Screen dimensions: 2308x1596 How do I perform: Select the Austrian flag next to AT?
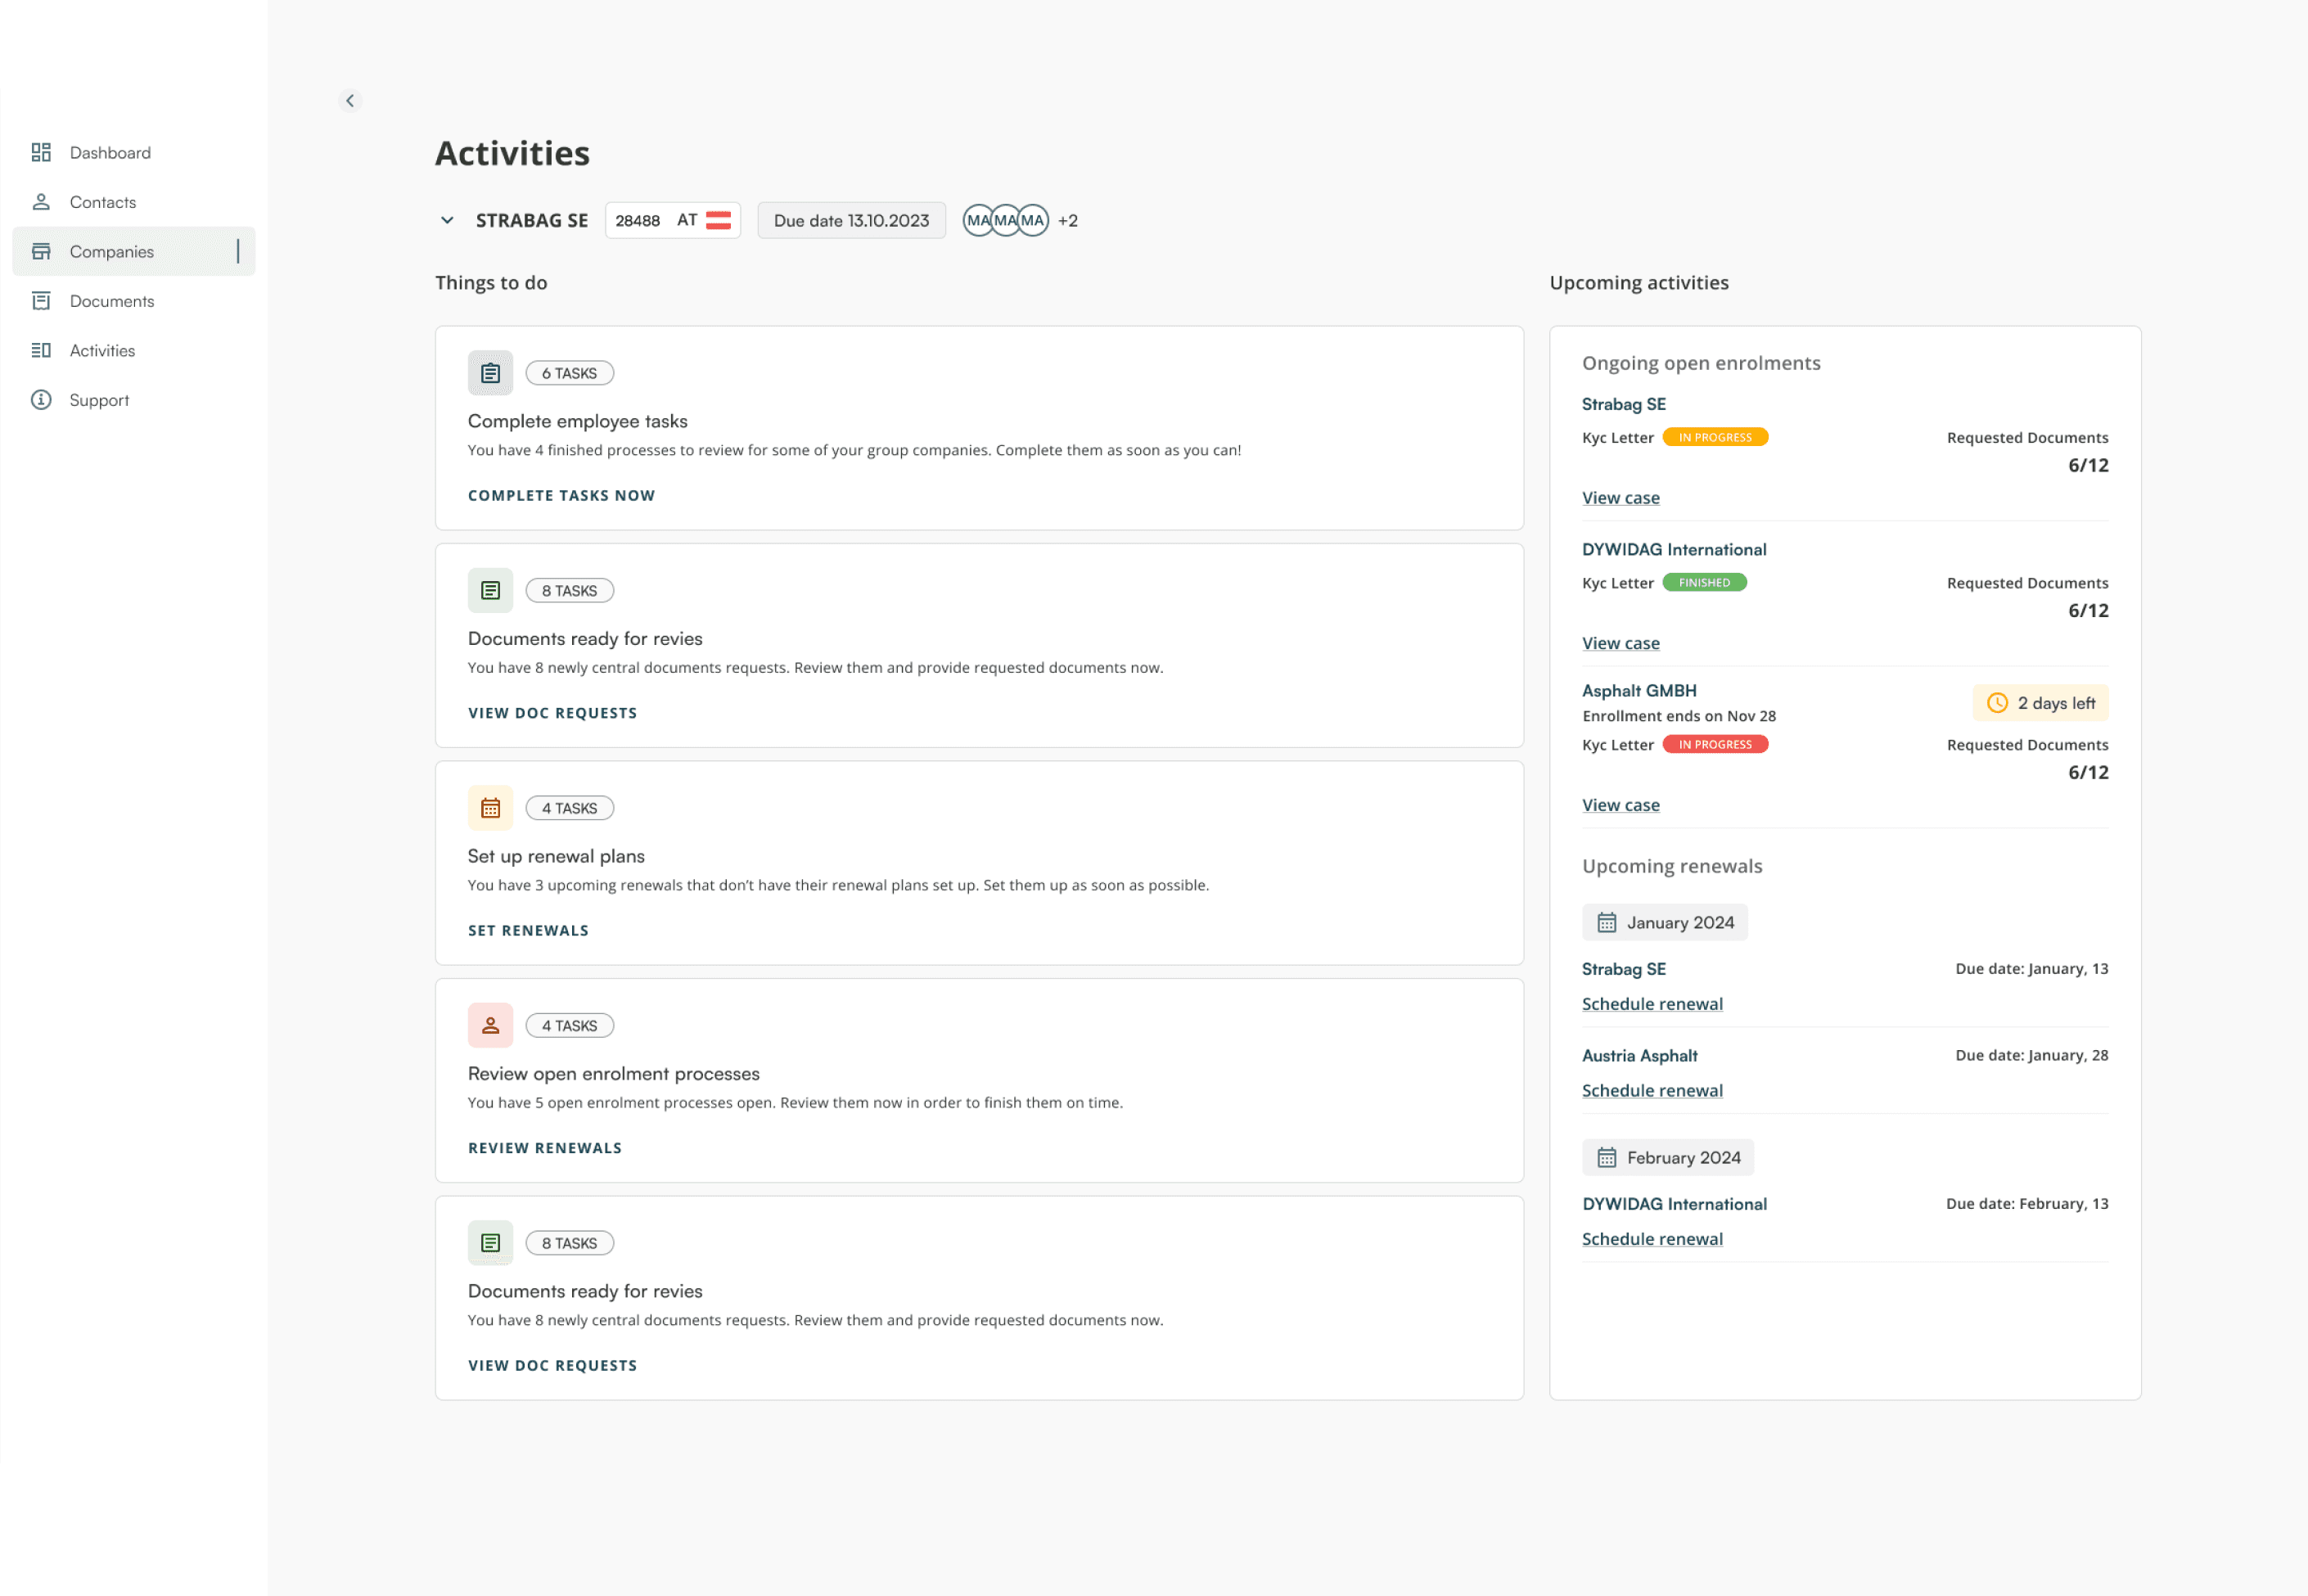point(718,220)
